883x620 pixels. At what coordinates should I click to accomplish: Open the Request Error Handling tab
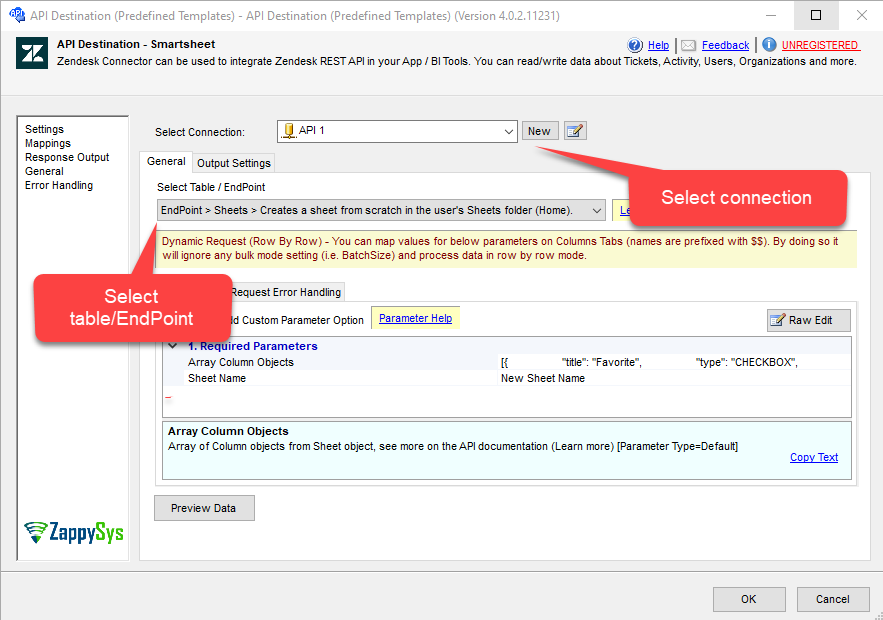pos(287,292)
